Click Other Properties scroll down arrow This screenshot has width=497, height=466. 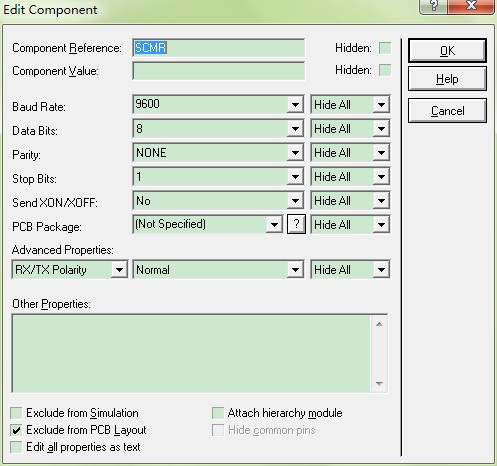(379, 384)
